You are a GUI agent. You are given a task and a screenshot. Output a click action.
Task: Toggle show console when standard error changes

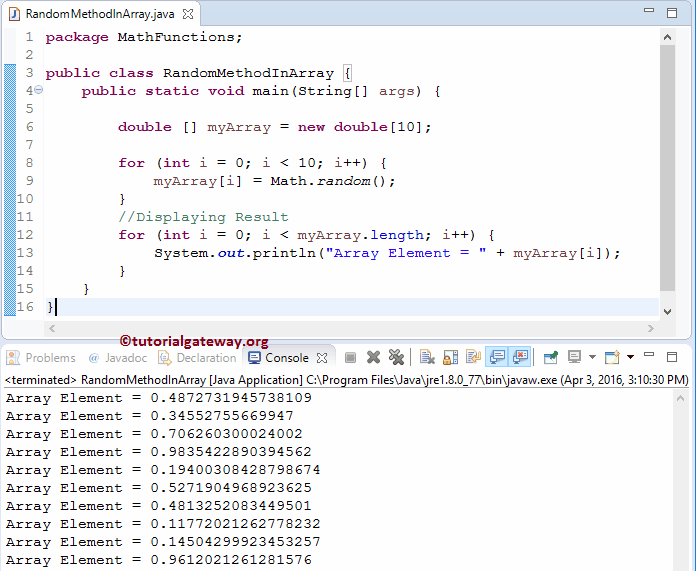coord(519,357)
